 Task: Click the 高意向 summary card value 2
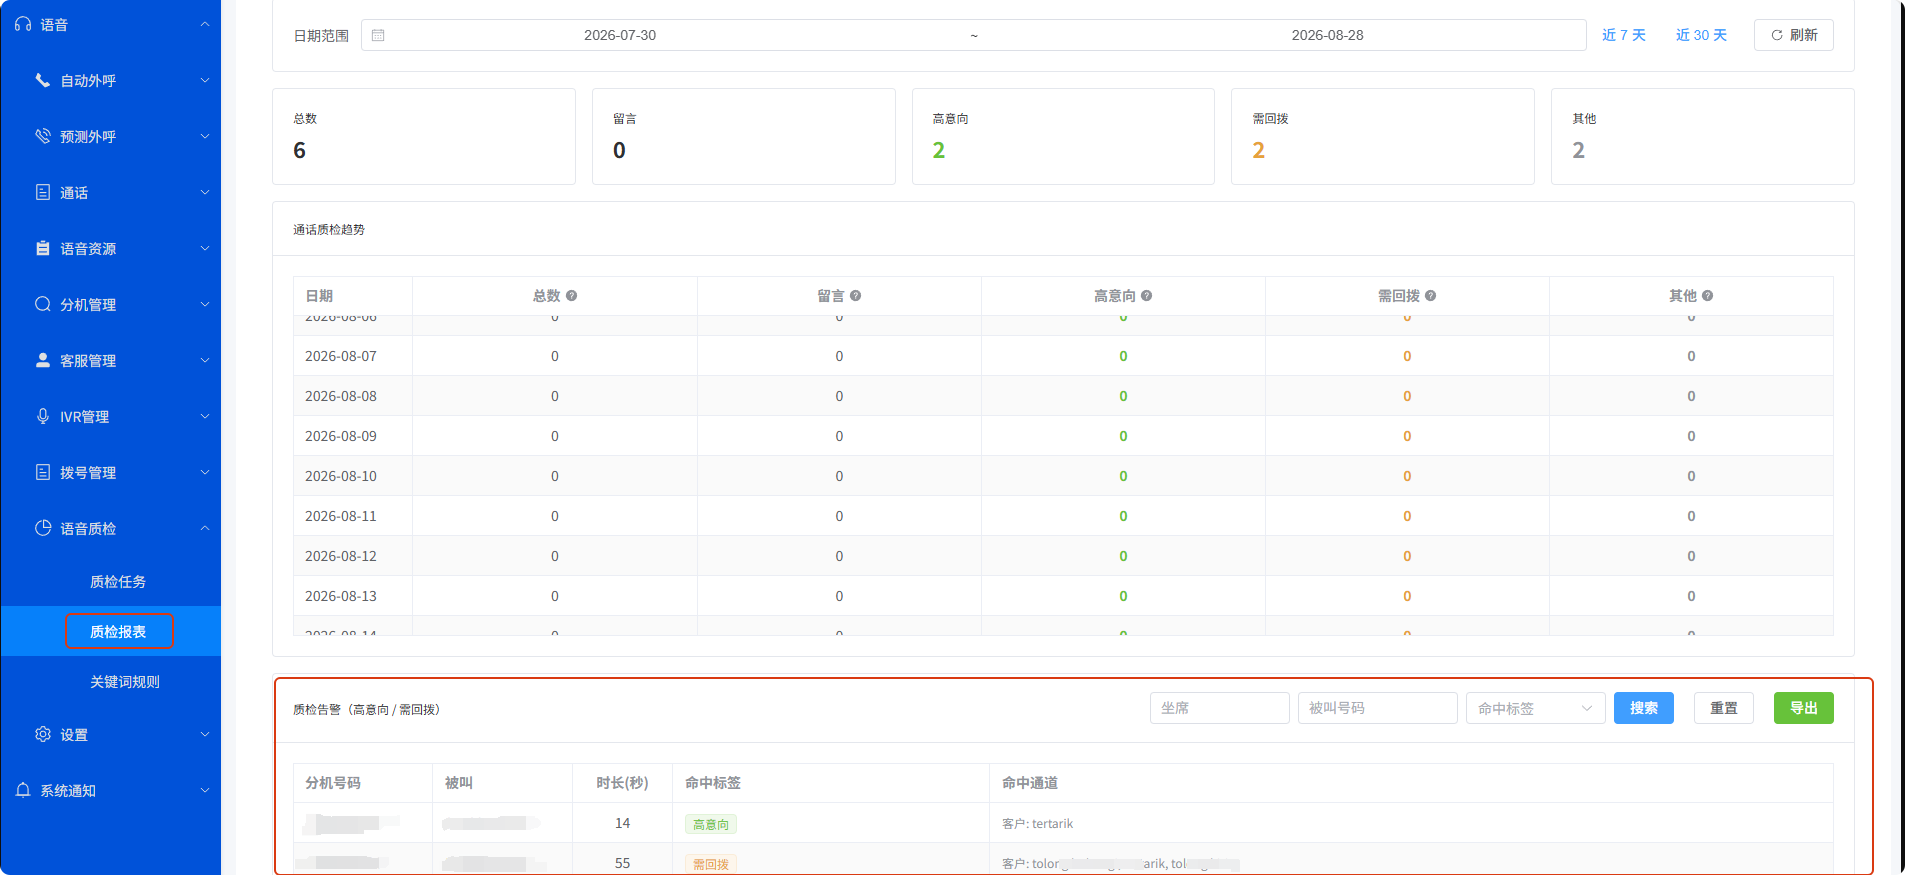pyautogui.click(x=939, y=150)
